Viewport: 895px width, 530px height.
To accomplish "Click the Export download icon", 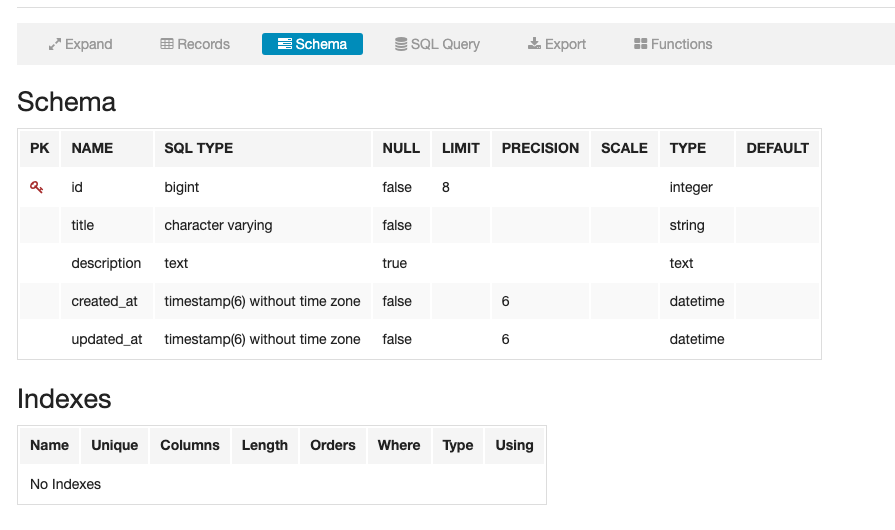I will tap(535, 44).
